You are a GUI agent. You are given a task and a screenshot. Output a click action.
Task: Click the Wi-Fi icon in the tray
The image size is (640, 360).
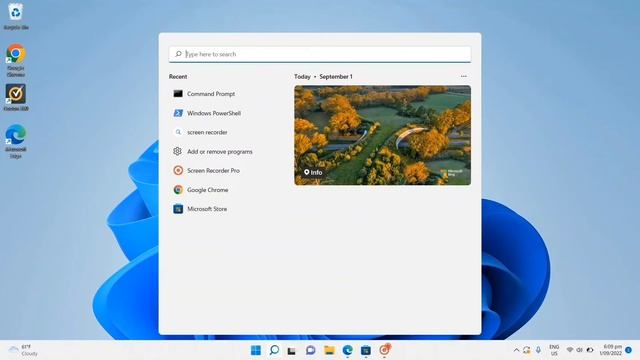pos(570,350)
